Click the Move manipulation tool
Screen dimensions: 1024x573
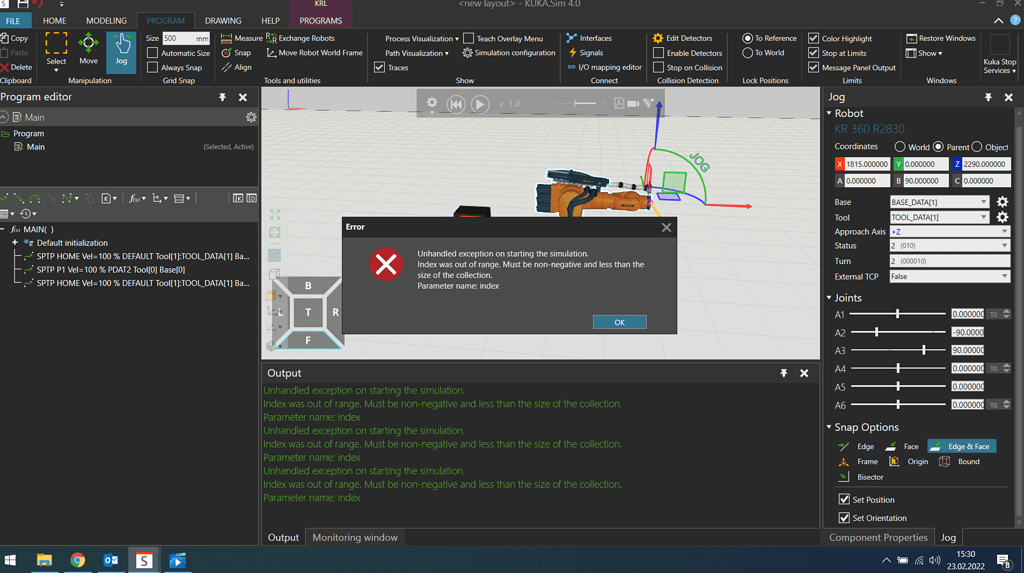pos(88,50)
